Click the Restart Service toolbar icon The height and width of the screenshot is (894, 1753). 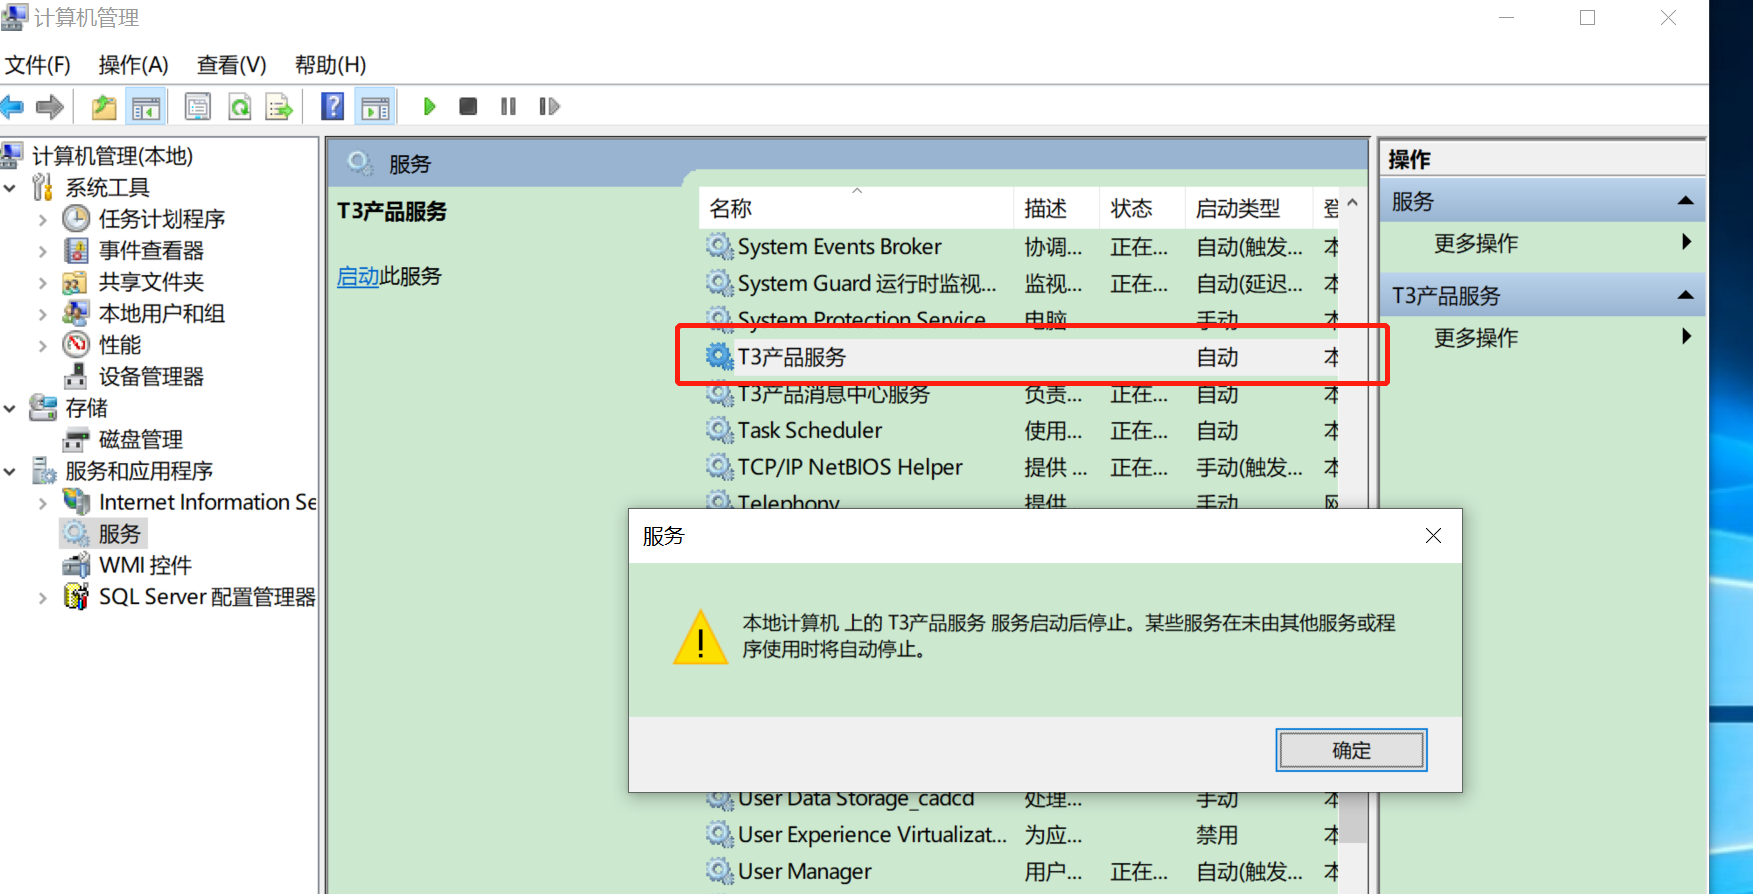(x=549, y=106)
